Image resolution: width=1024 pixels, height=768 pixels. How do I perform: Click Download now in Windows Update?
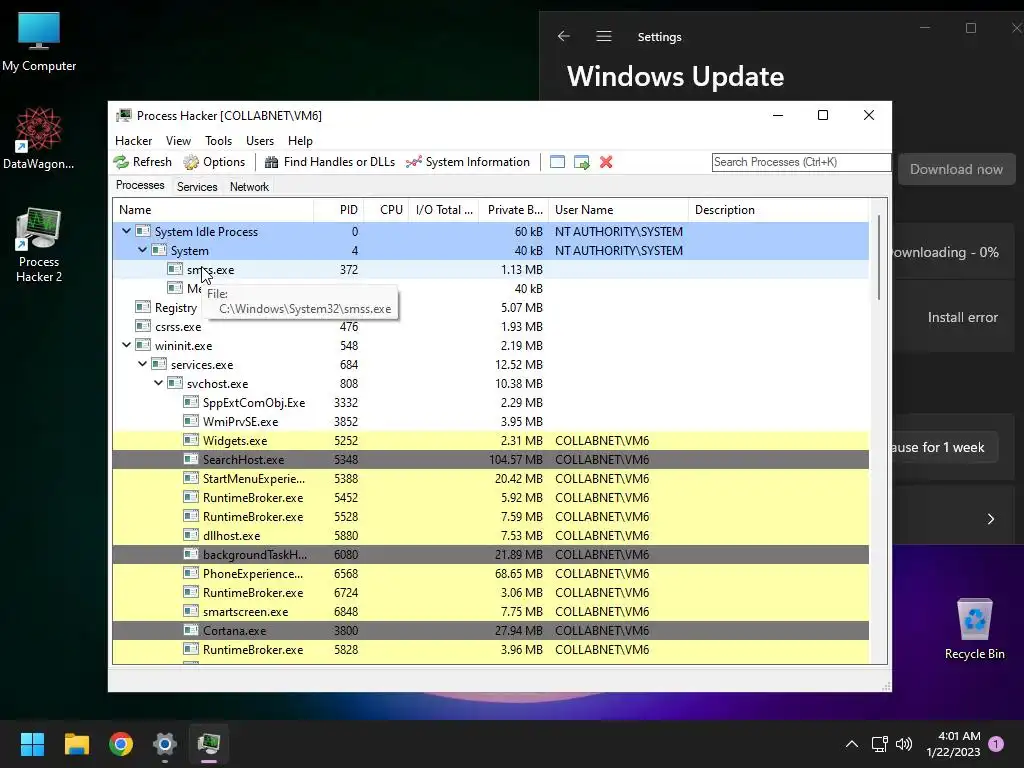point(957,169)
